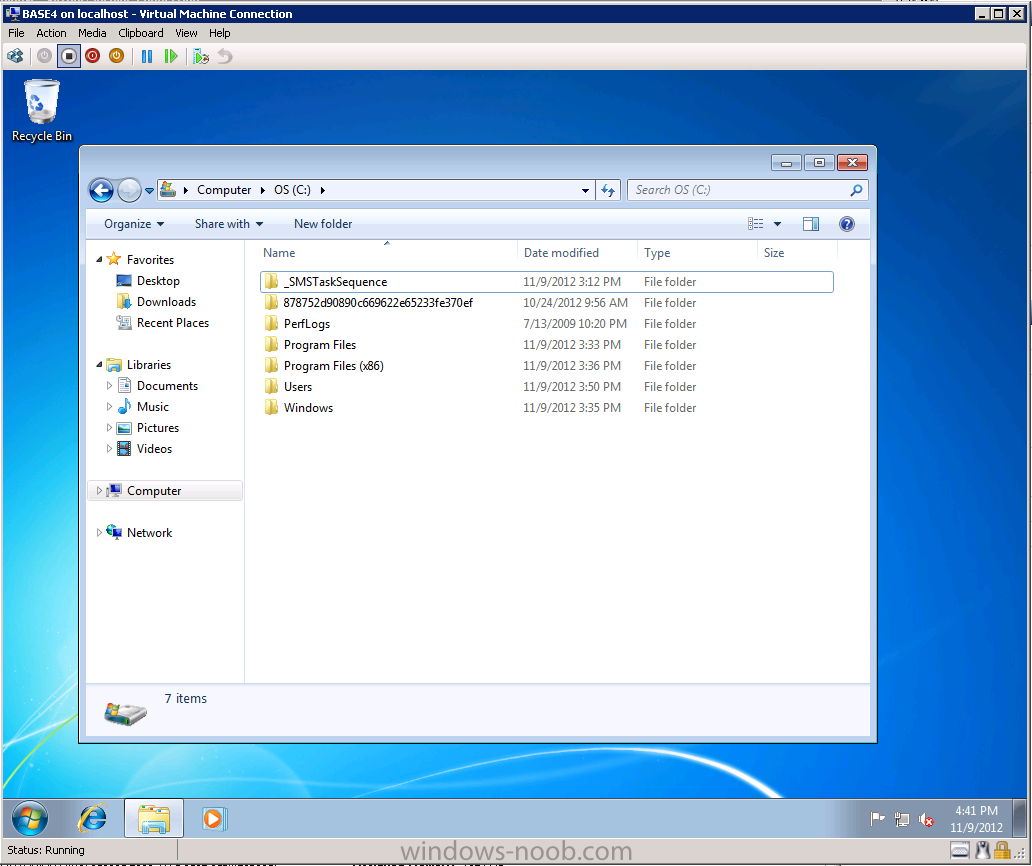Viewport: 1032px width, 866px height.
Task: Select the Videos library
Action: (154, 449)
